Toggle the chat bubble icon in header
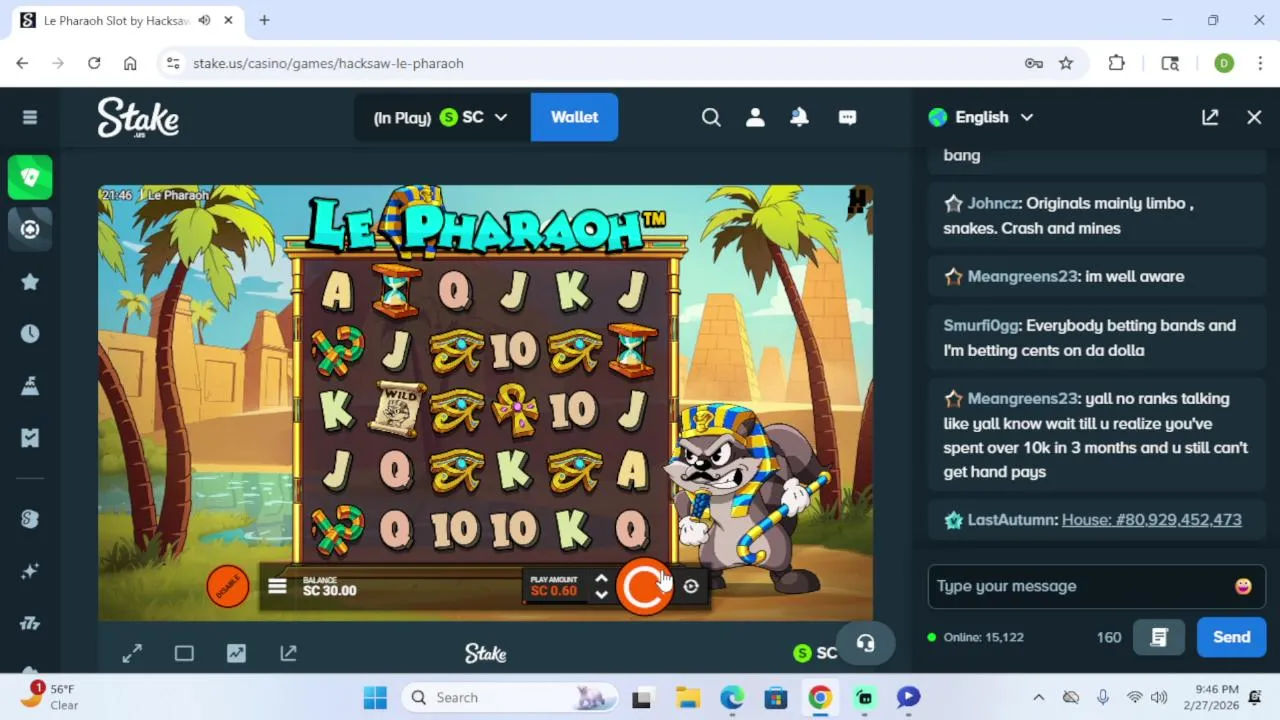 [847, 117]
